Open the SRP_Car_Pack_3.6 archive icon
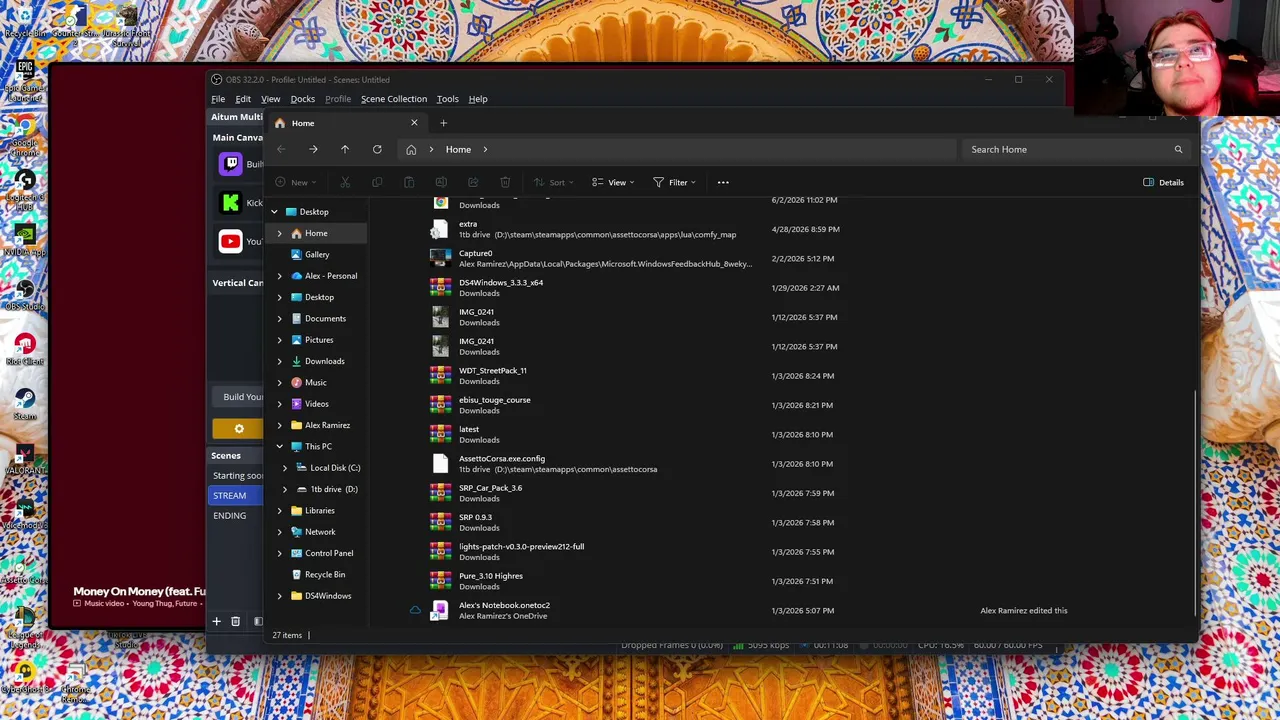1280x720 pixels. (440, 493)
